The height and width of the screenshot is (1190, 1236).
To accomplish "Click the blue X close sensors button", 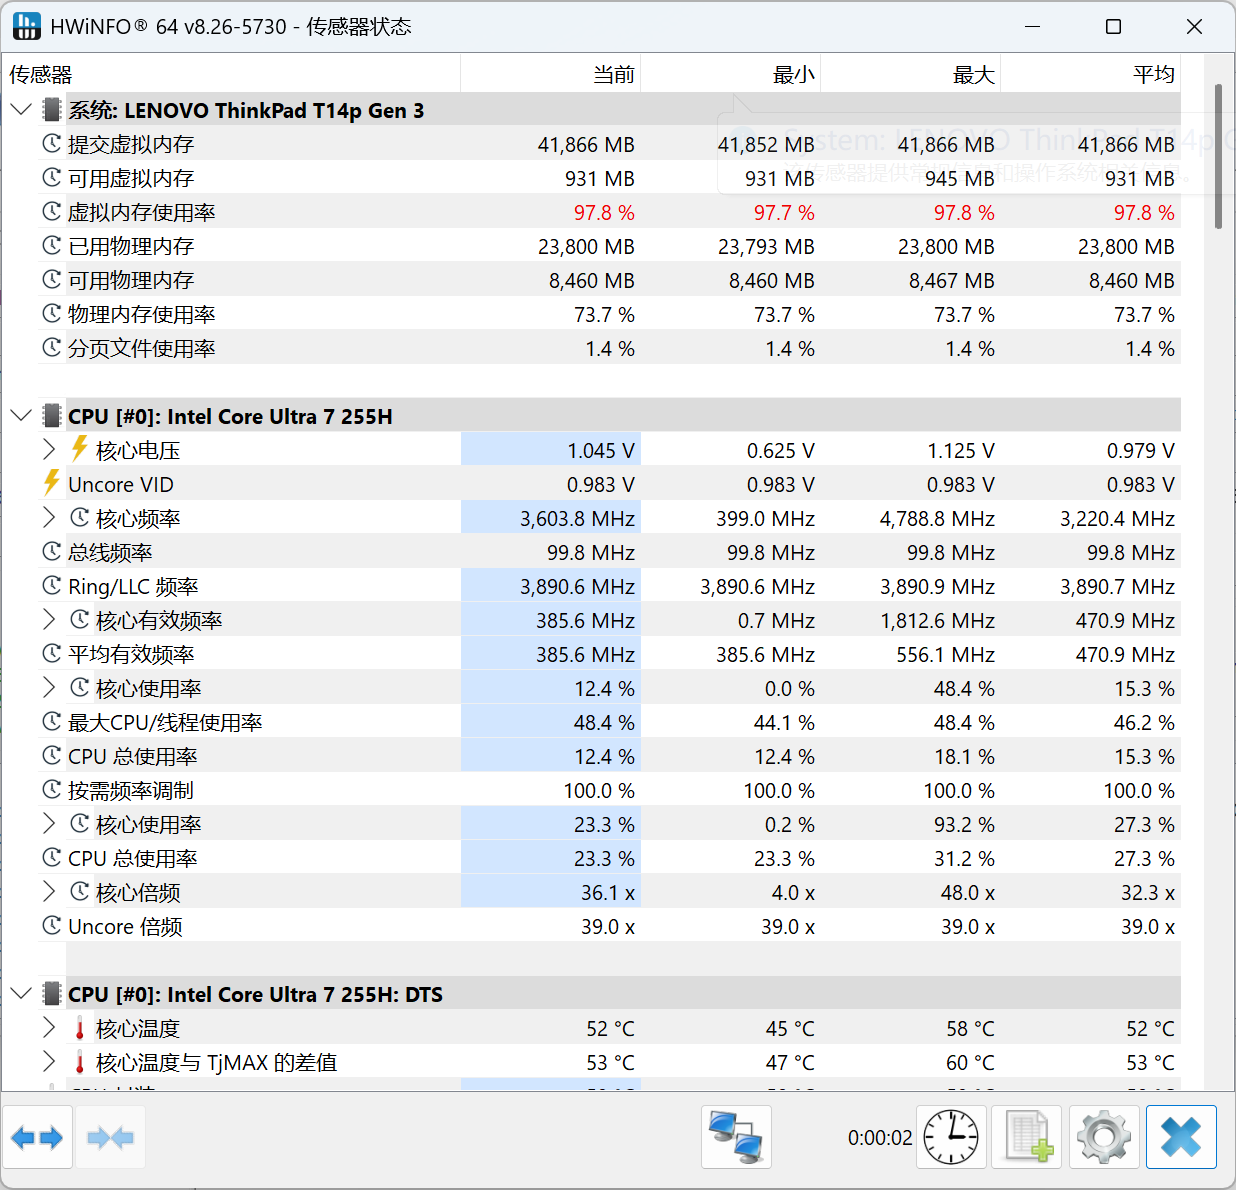I will click(1181, 1137).
